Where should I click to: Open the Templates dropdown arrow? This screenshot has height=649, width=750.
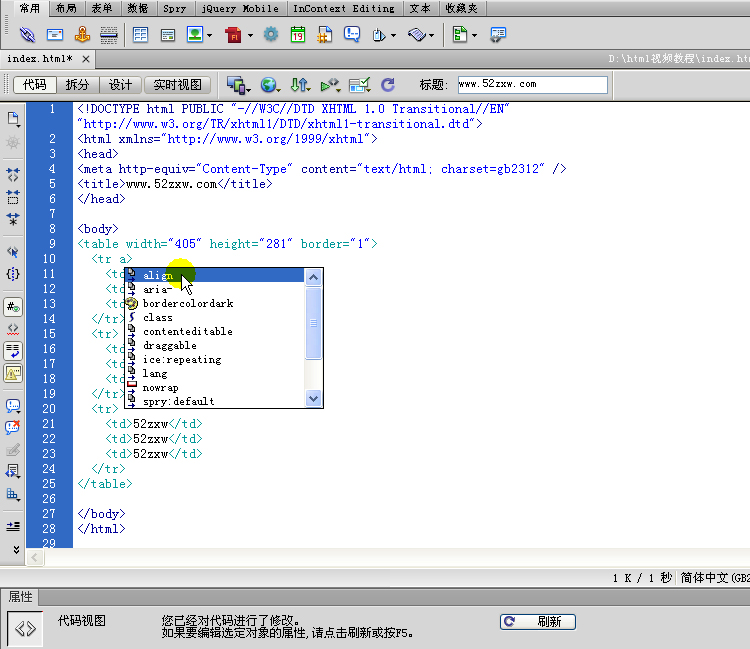(474, 35)
